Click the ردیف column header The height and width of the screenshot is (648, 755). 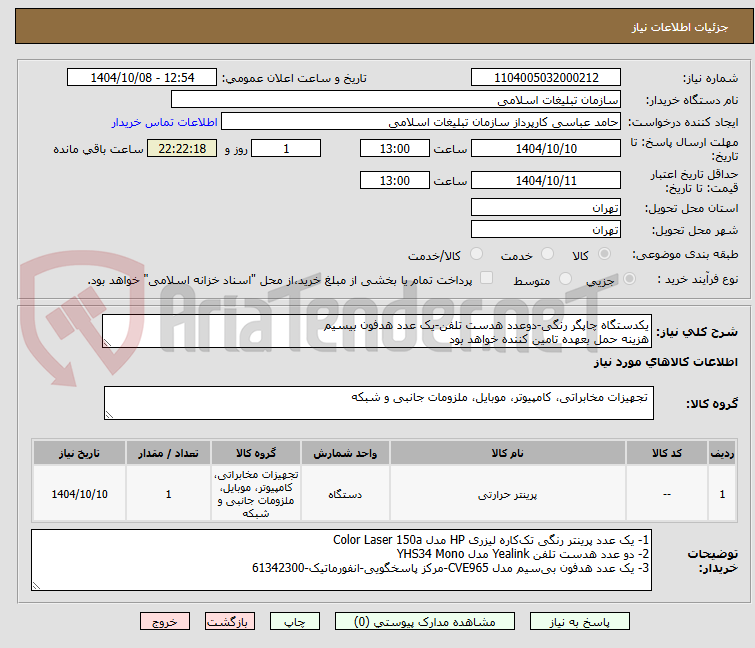tap(722, 453)
